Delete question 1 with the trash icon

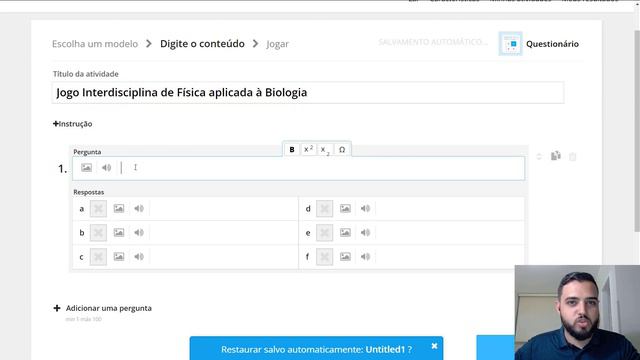(x=573, y=156)
